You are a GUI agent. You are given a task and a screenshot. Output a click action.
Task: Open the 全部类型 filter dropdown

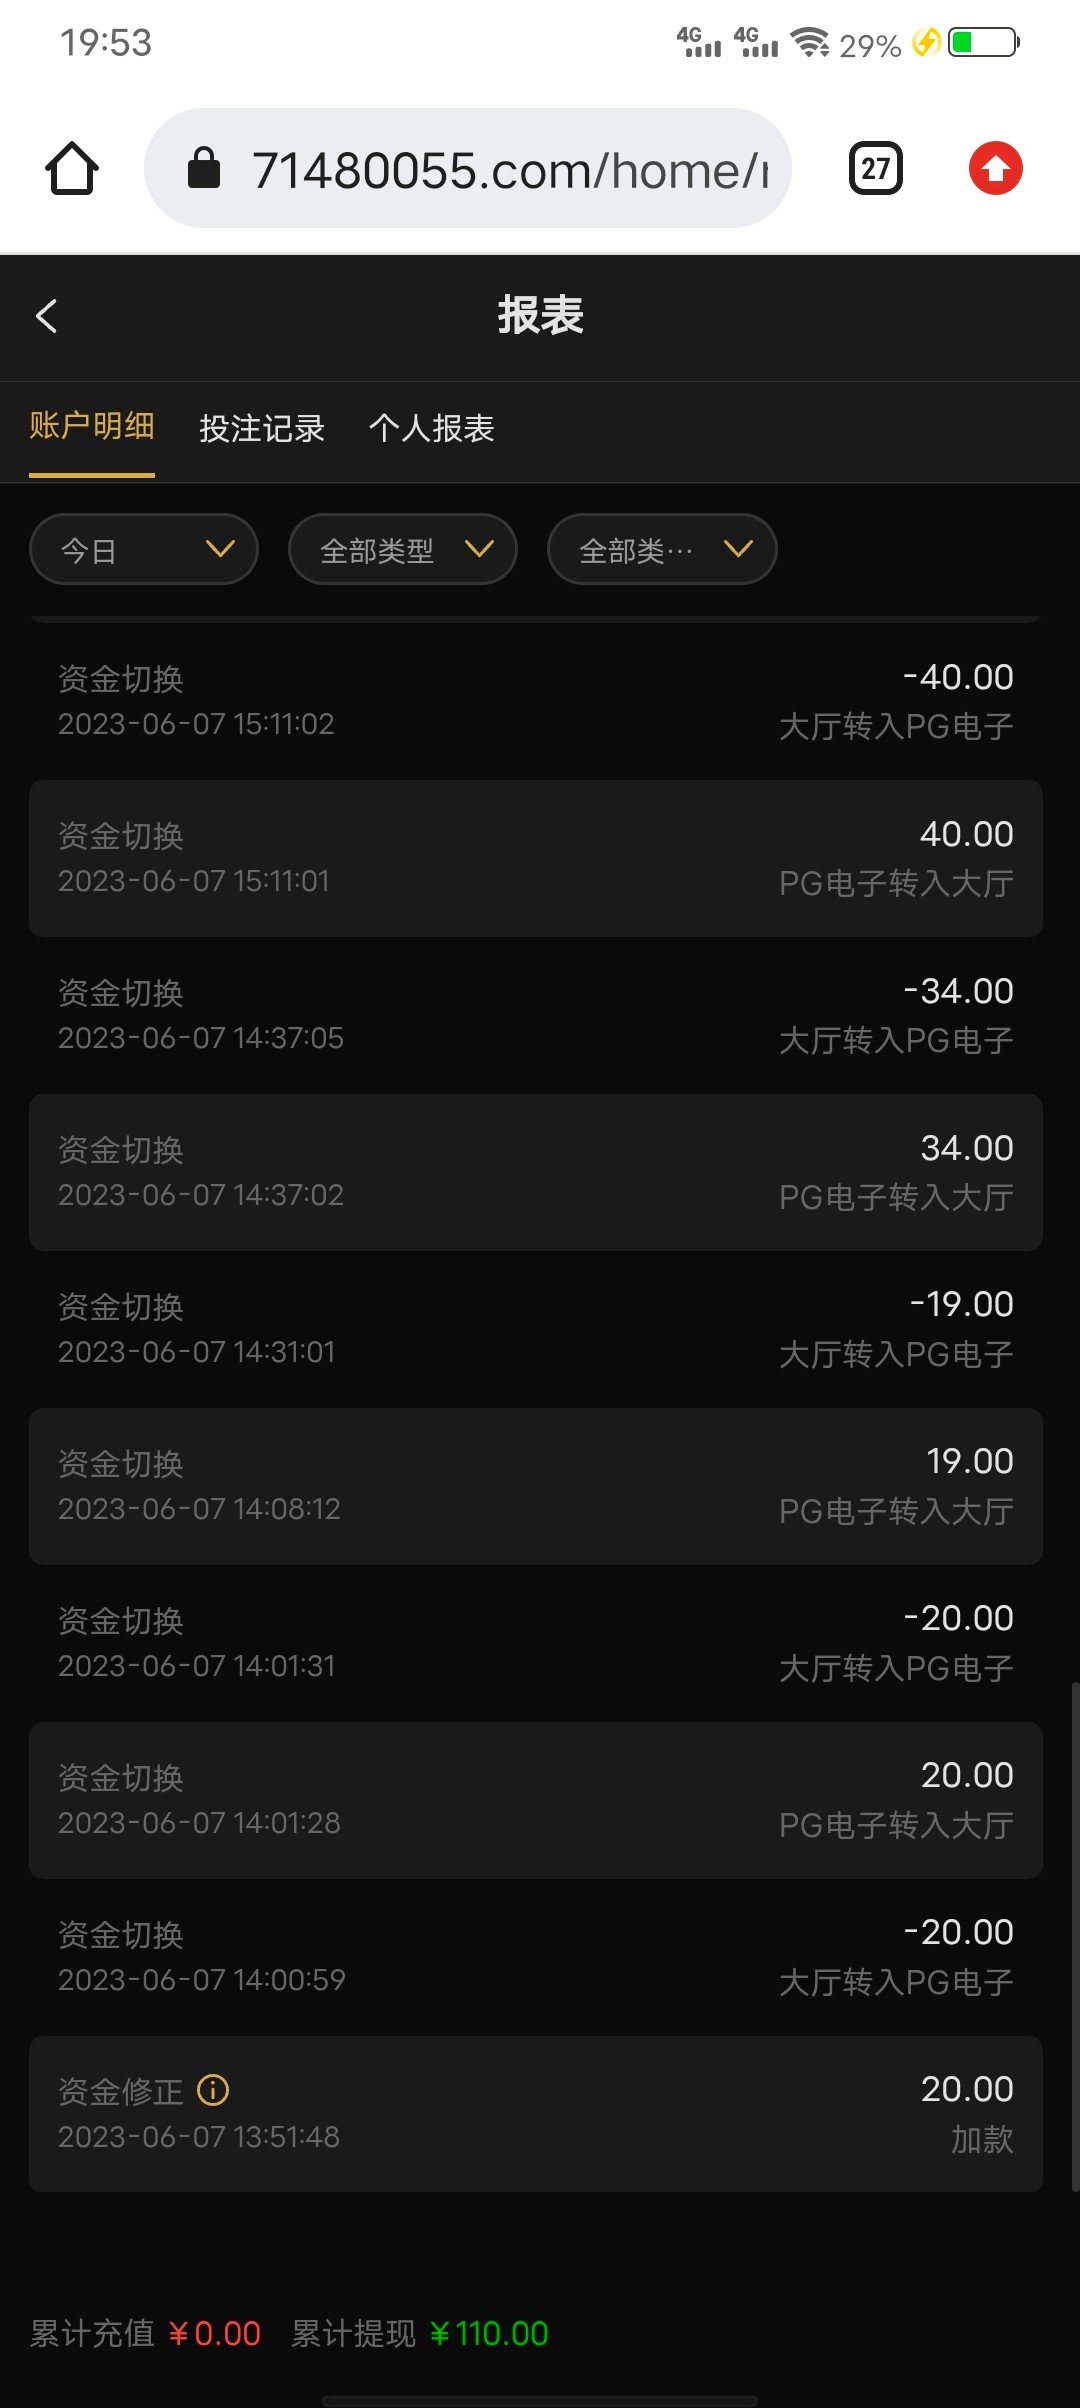[402, 549]
